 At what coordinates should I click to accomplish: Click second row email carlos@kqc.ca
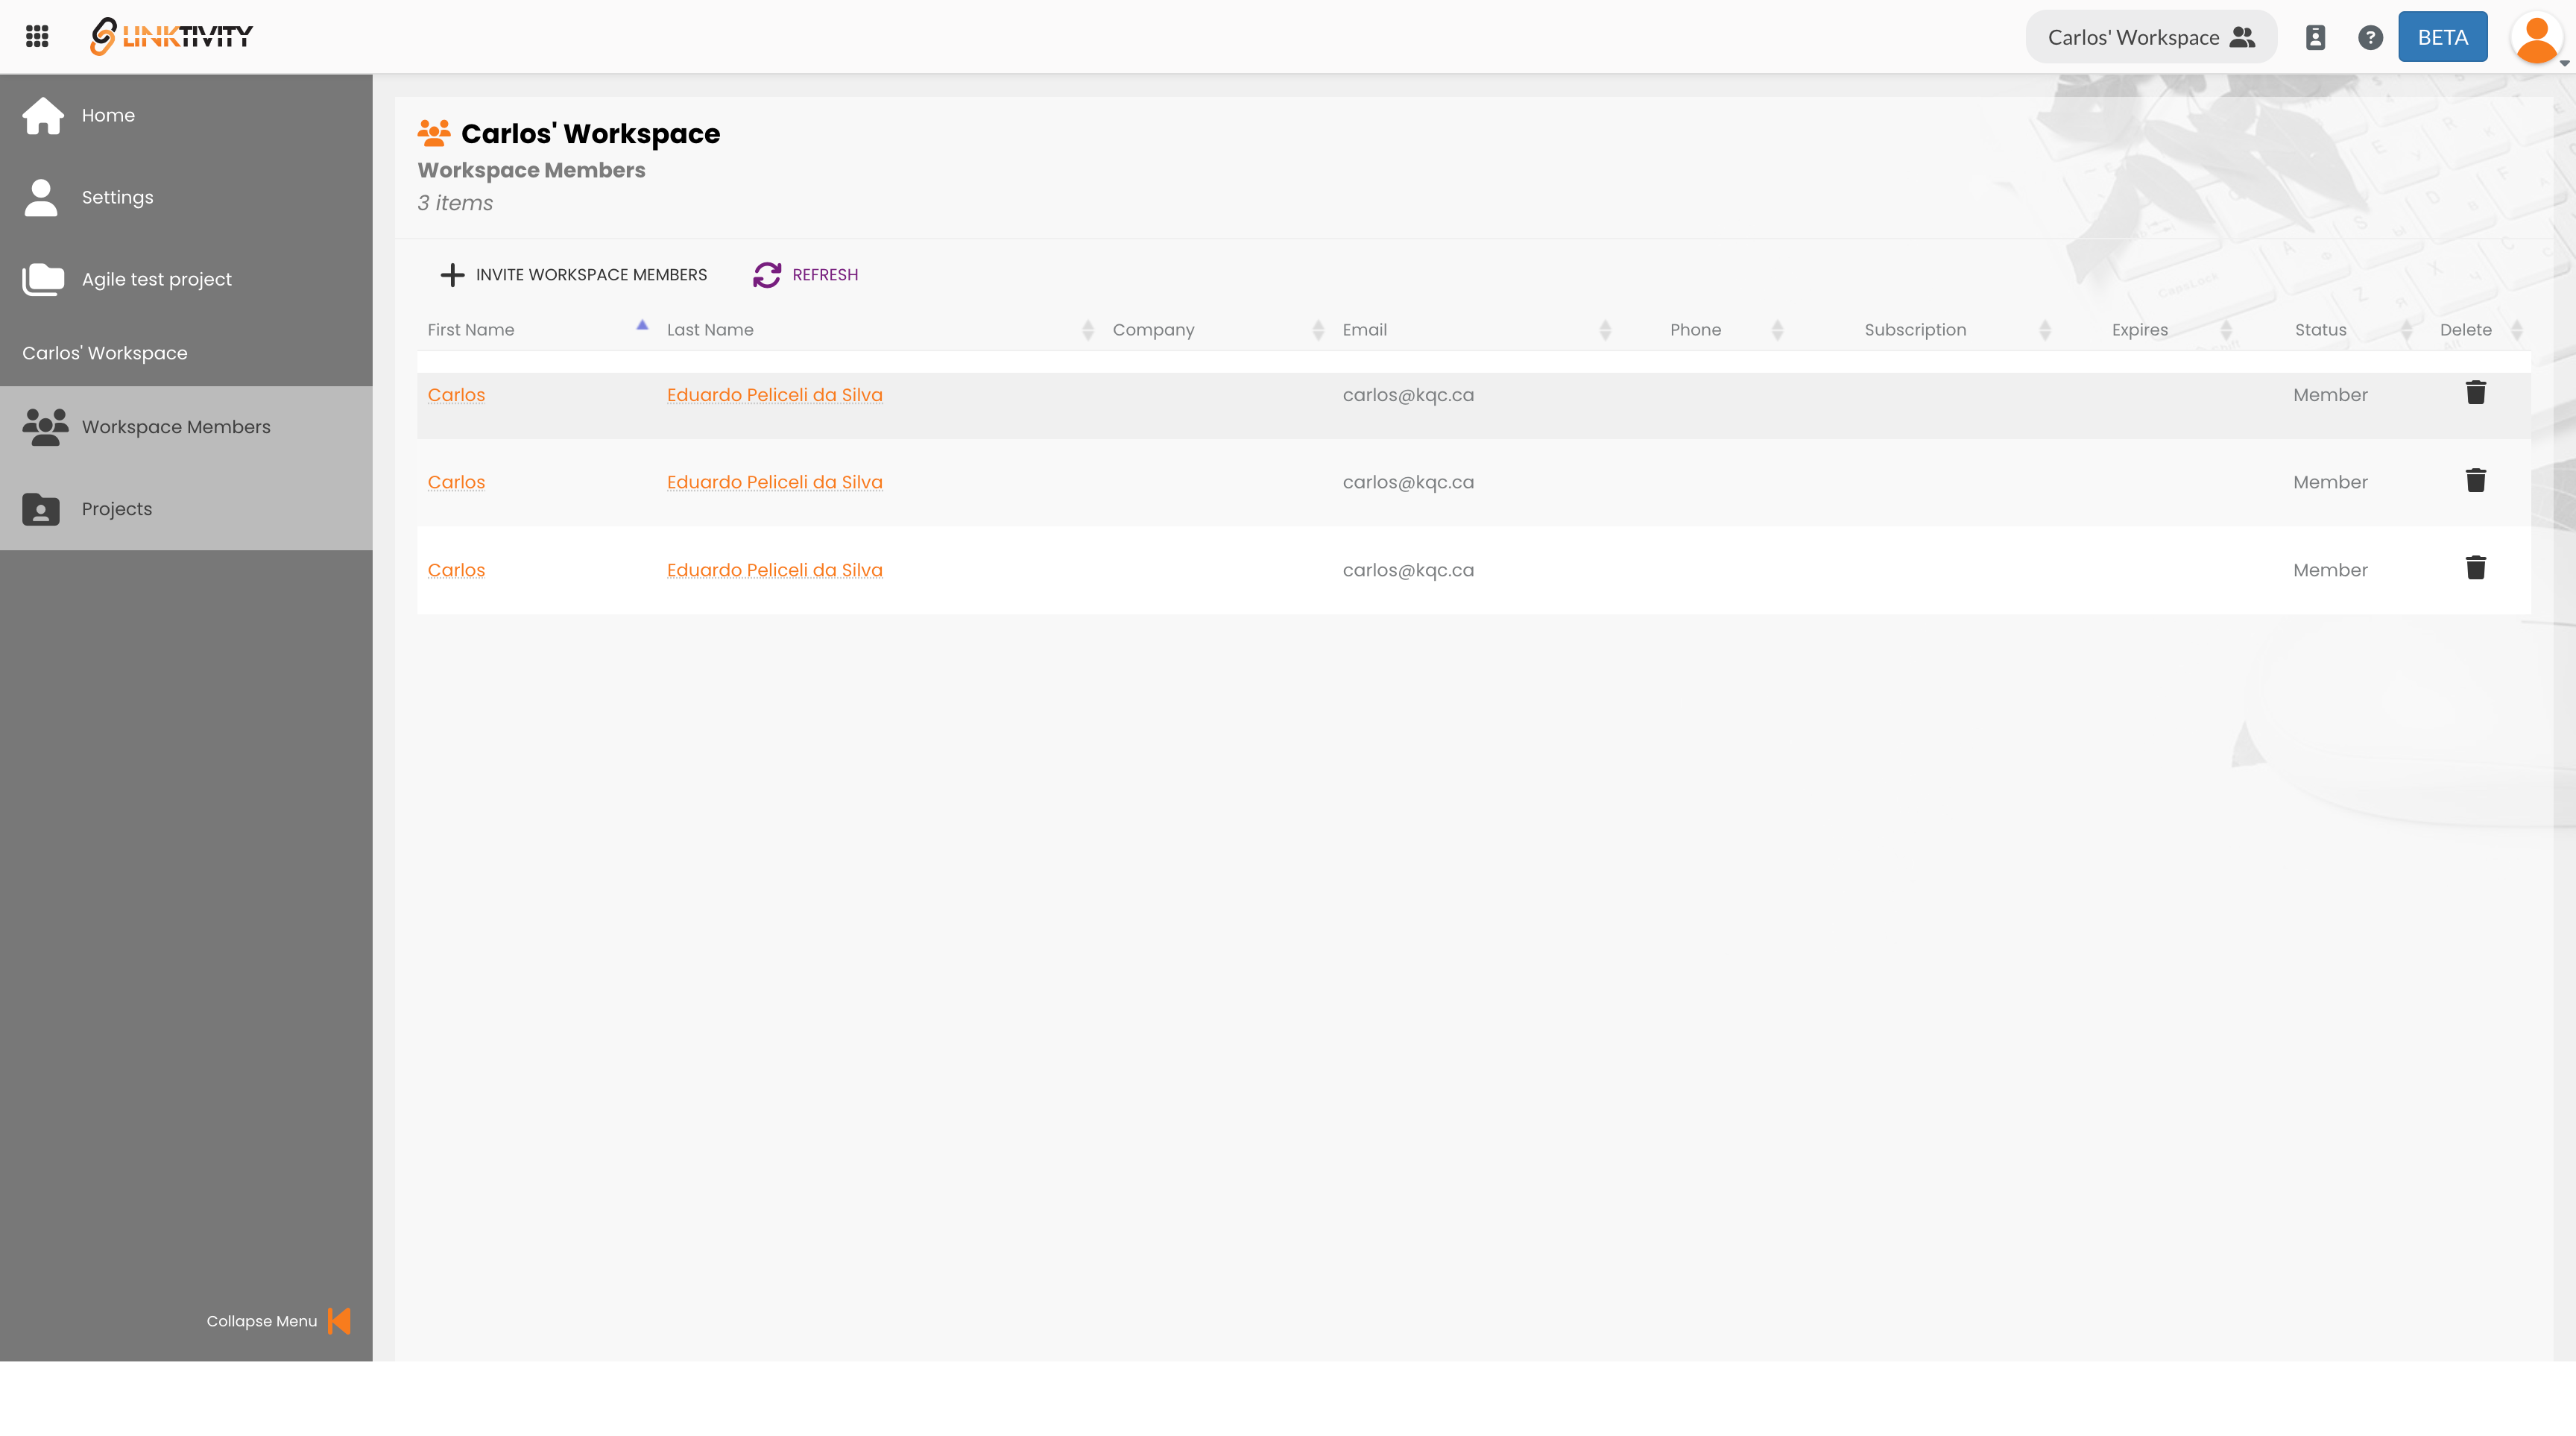tap(1408, 482)
